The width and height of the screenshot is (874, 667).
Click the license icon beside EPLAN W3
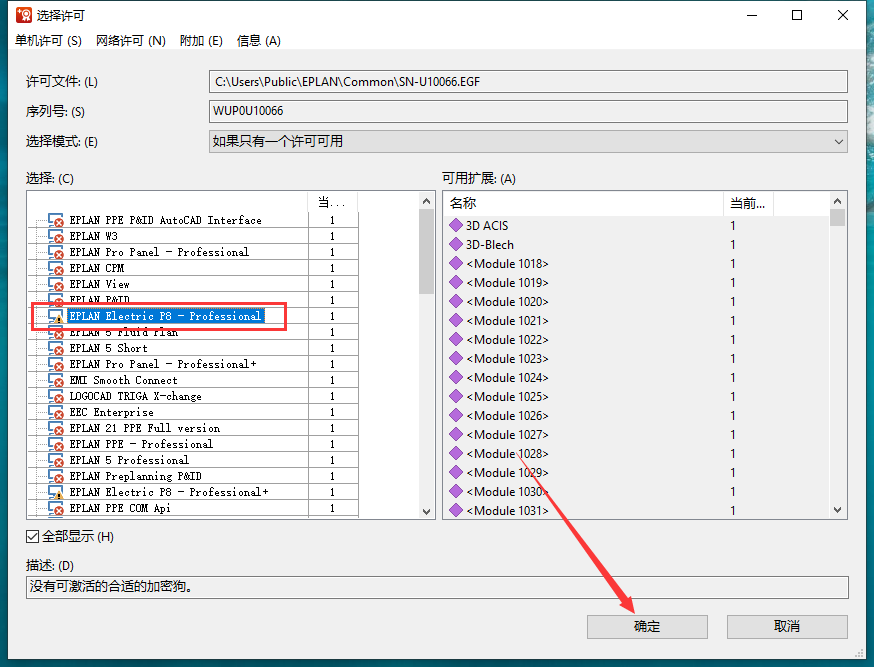[56, 236]
